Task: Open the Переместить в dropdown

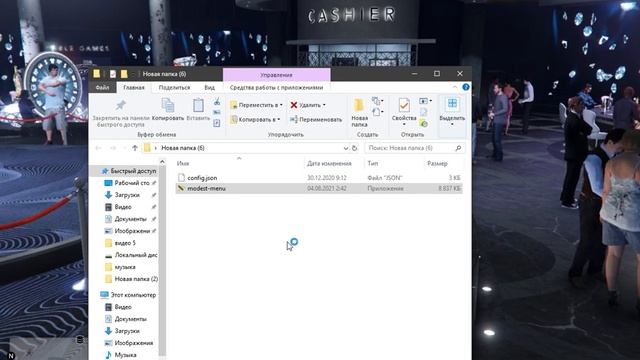Action: (256, 105)
